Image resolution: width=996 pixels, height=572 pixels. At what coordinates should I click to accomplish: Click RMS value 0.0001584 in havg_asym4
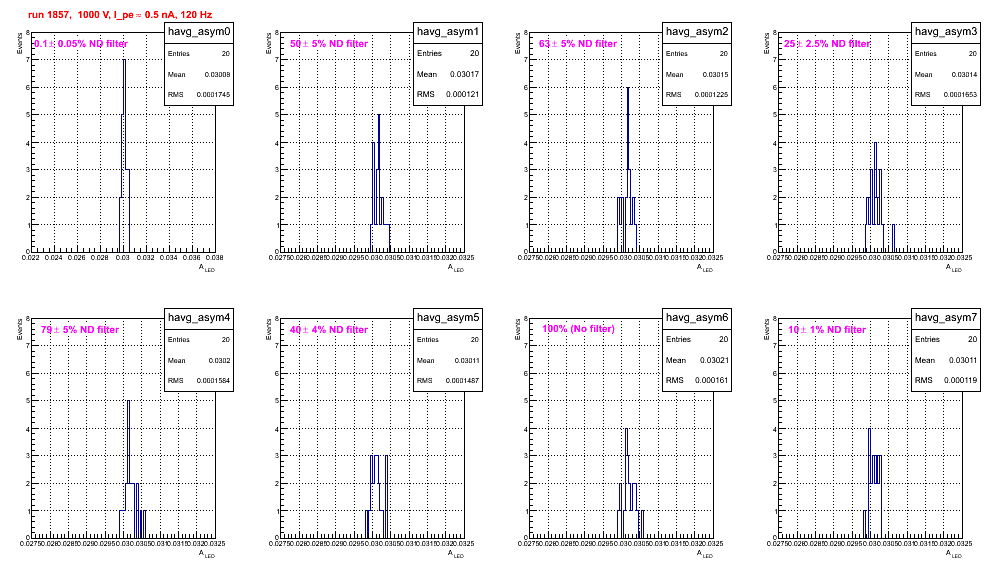click(x=213, y=381)
